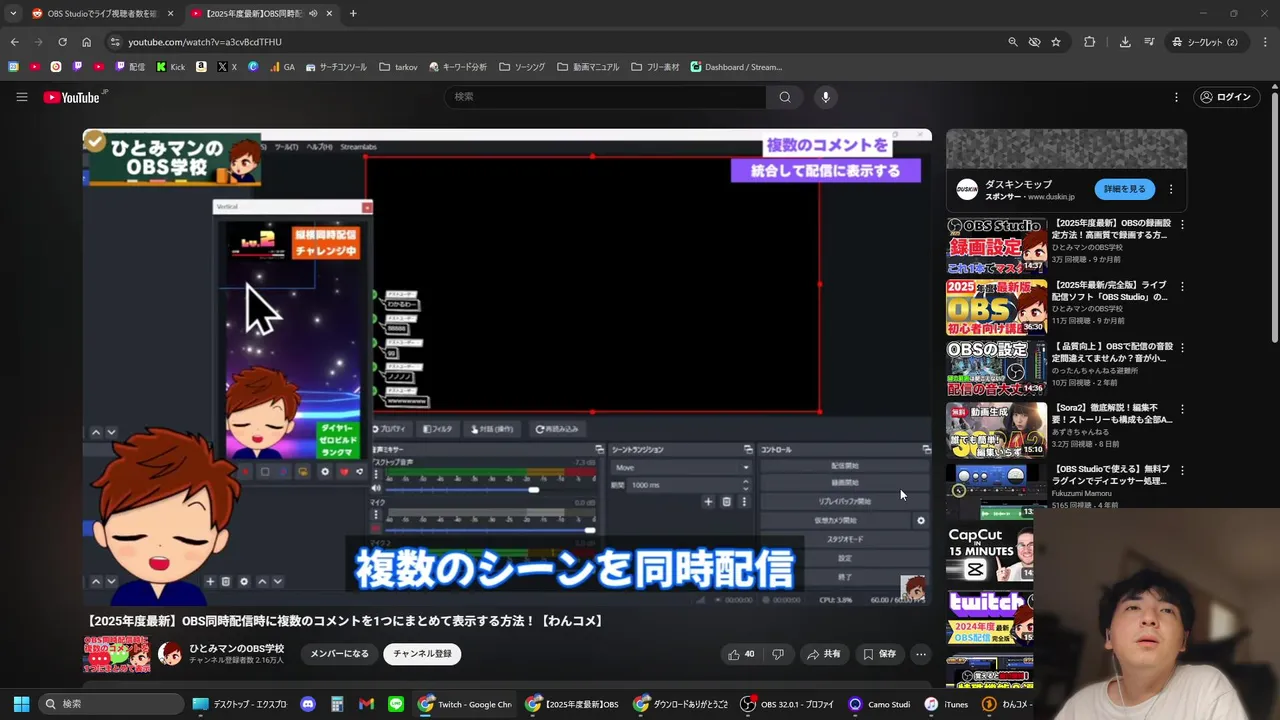Click チャンネル登録 subscribe button
1280x720 pixels.
422,654
